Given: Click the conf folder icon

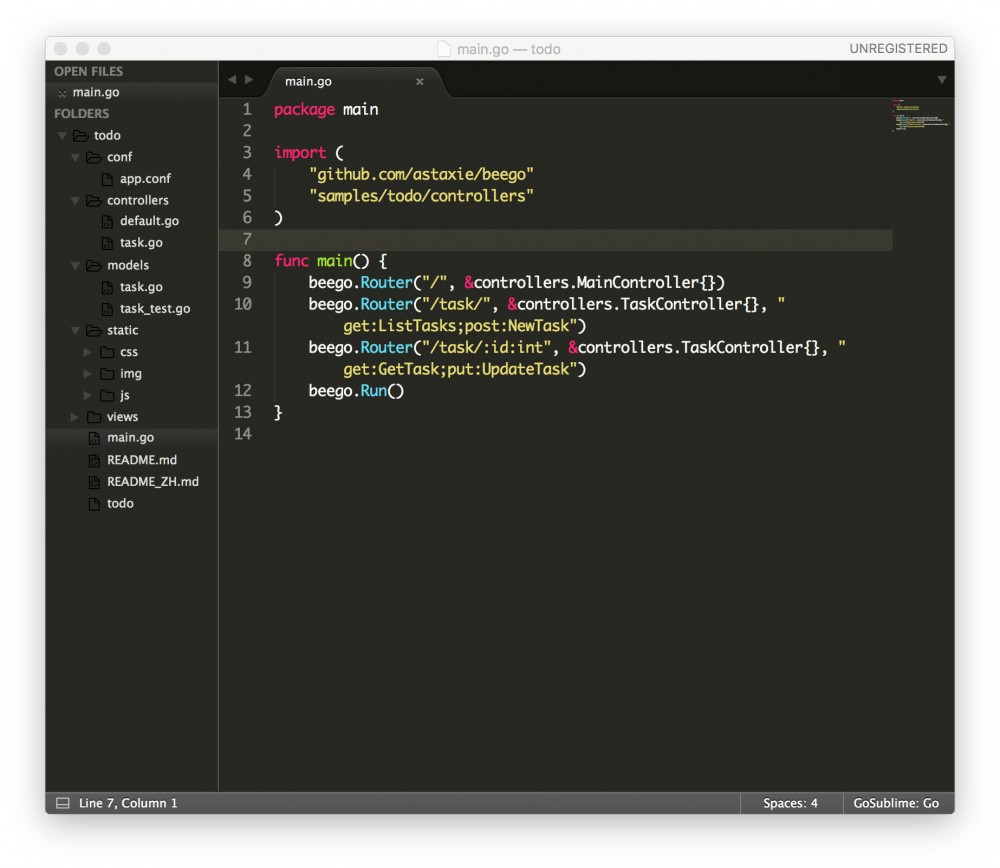Looking at the screenshot, I should 94,157.
